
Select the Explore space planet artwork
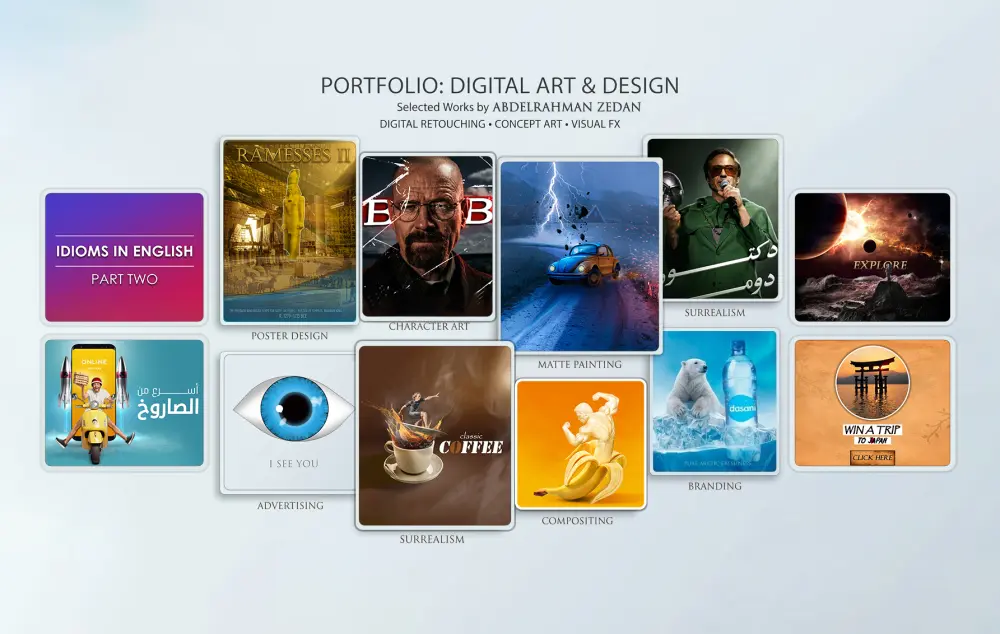(872, 257)
